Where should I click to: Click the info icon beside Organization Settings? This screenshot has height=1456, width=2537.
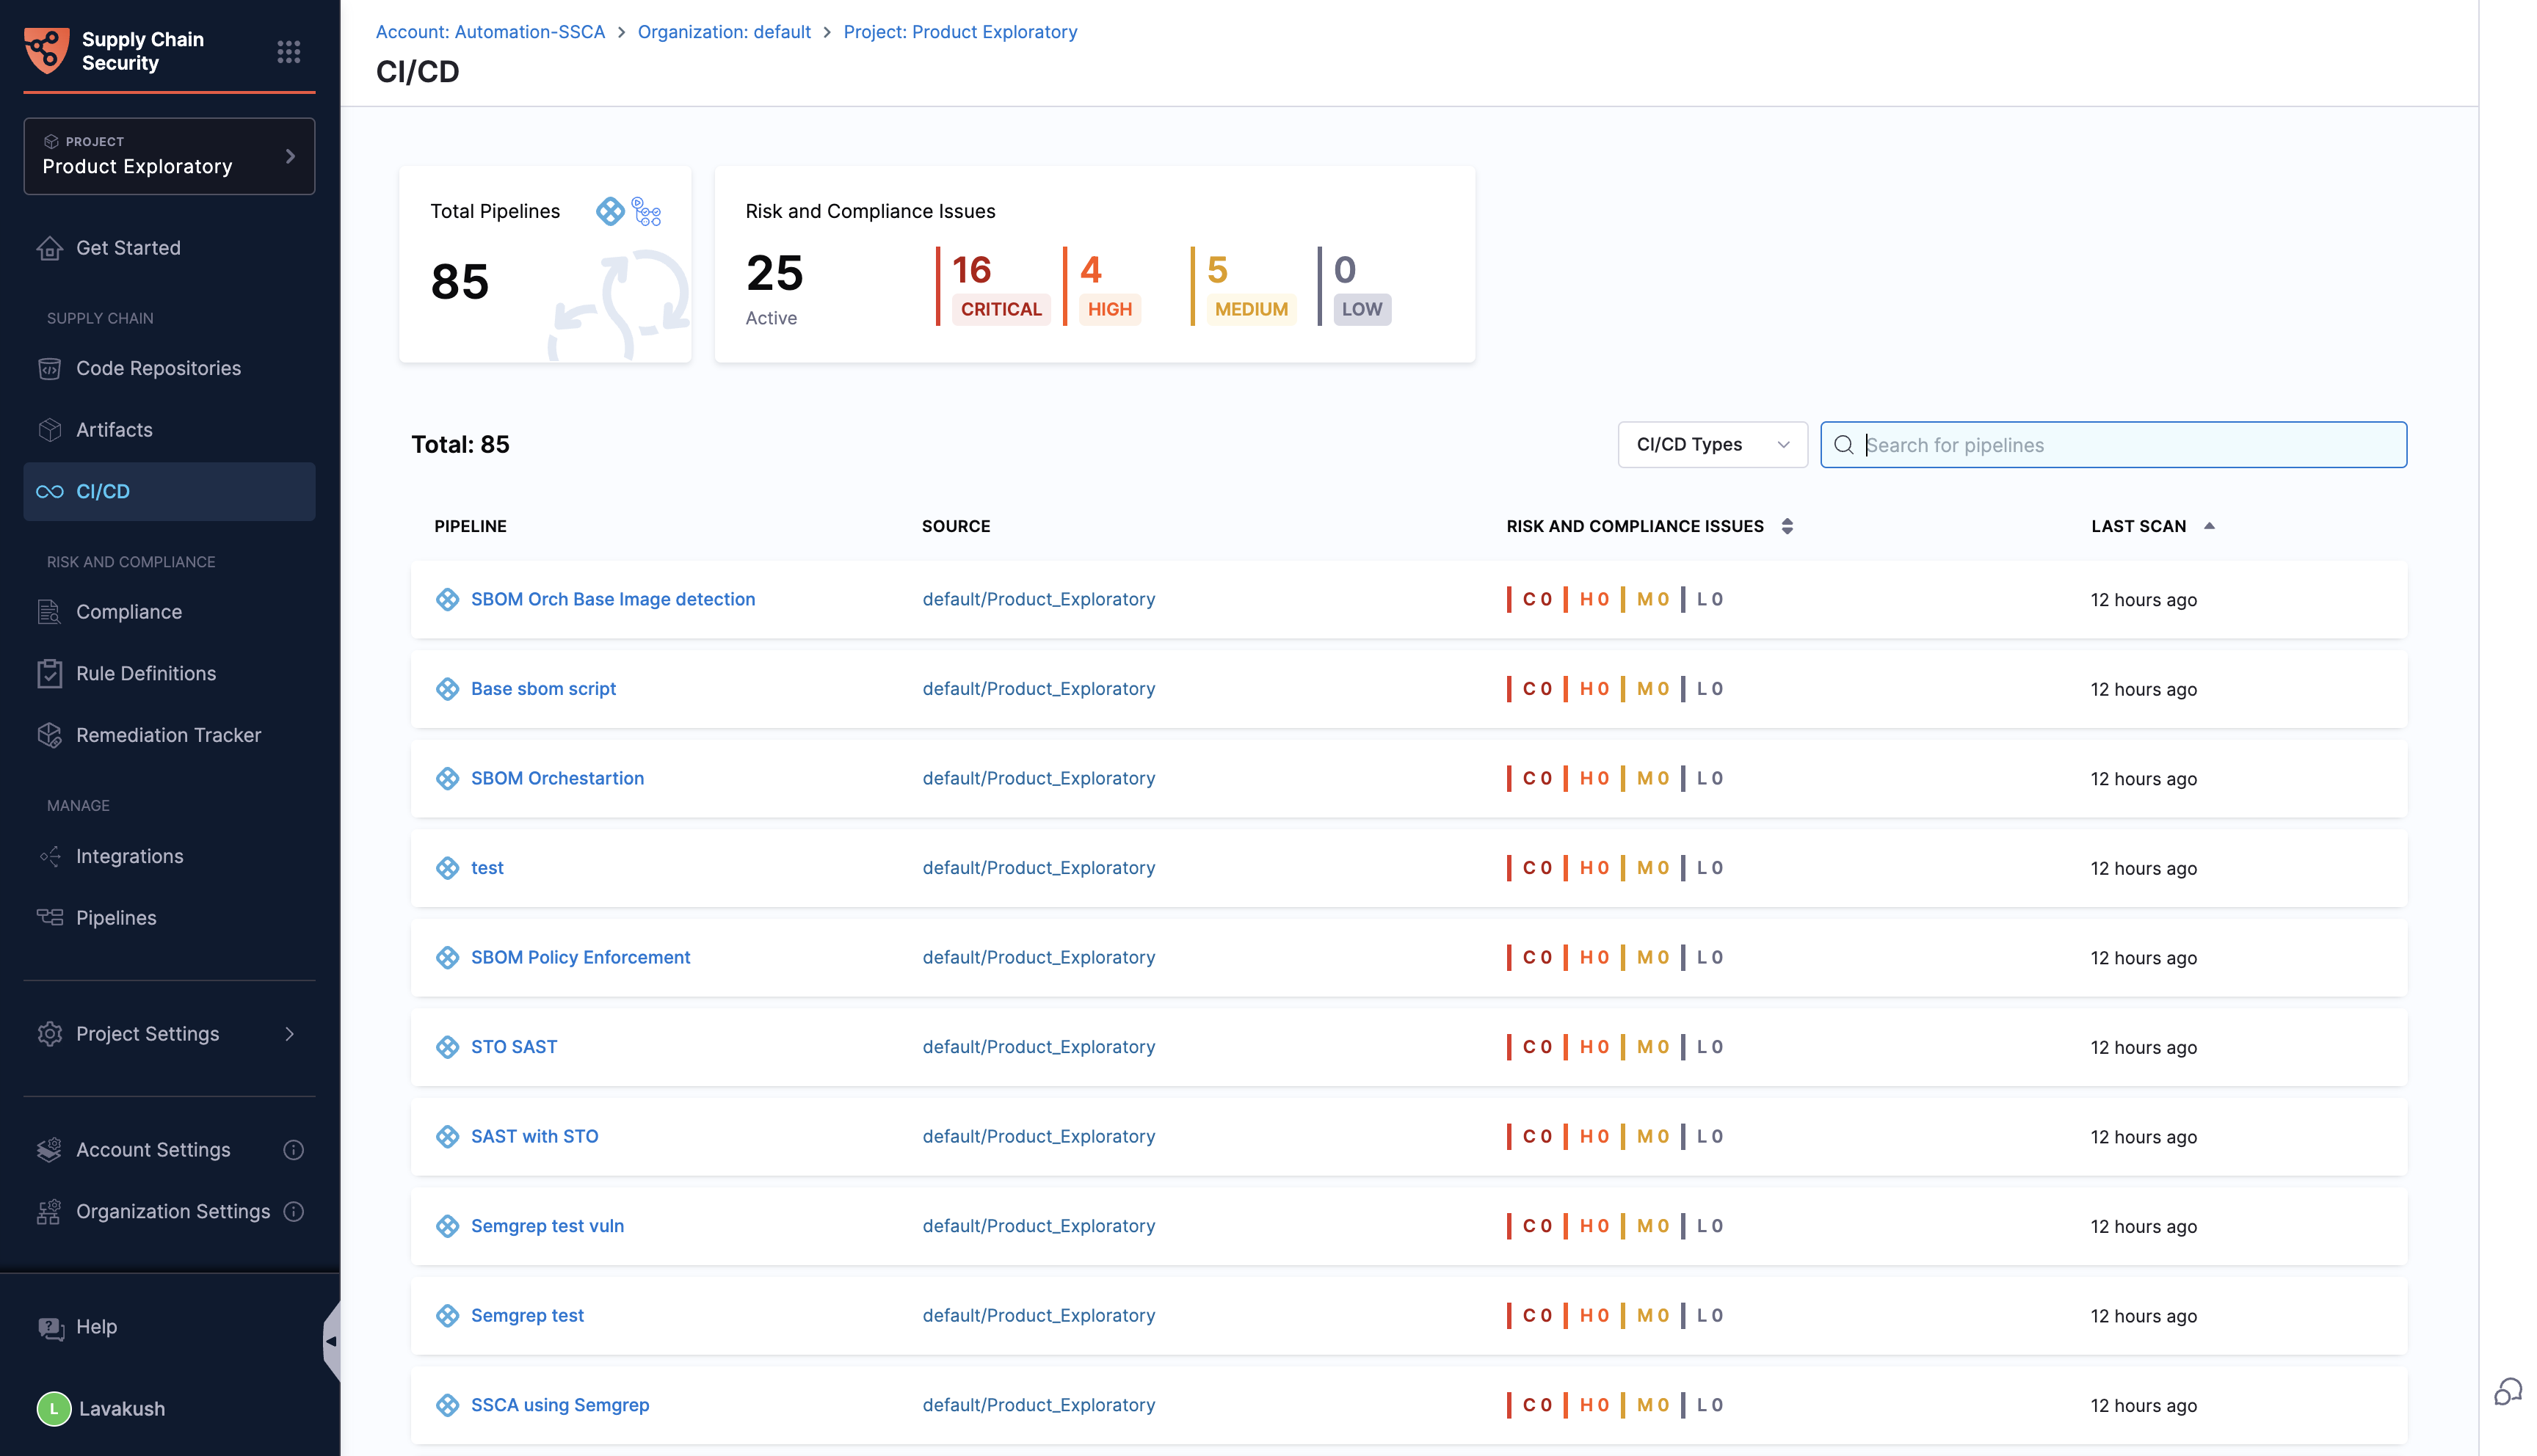(293, 1211)
